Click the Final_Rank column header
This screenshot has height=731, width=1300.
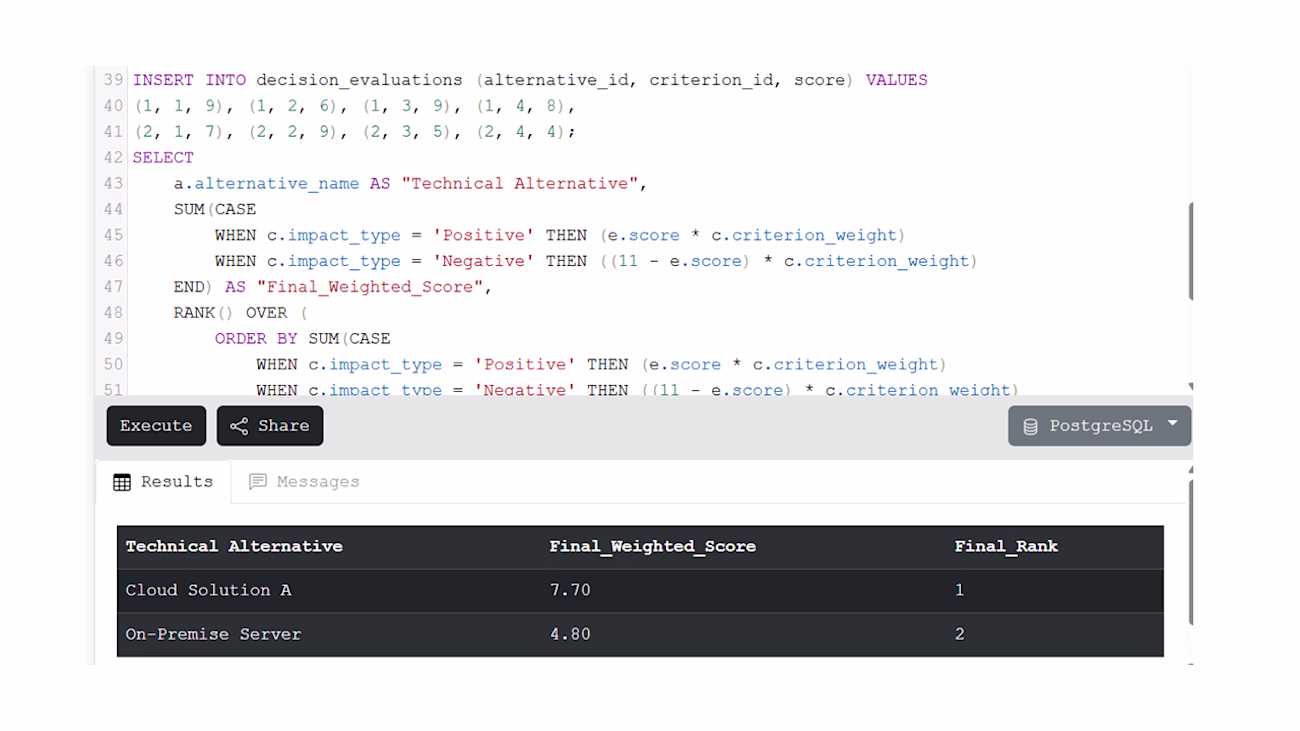point(1006,547)
